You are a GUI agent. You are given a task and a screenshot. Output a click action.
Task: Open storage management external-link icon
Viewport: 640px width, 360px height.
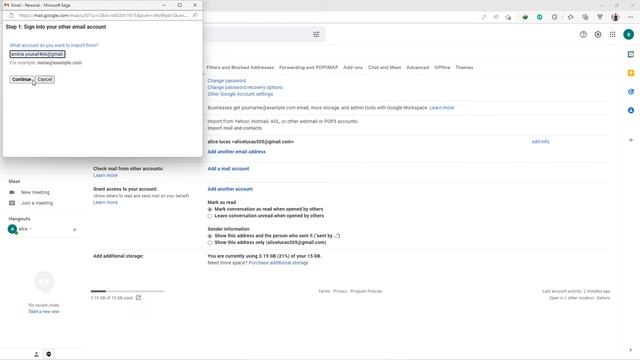(x=138, y=298)
